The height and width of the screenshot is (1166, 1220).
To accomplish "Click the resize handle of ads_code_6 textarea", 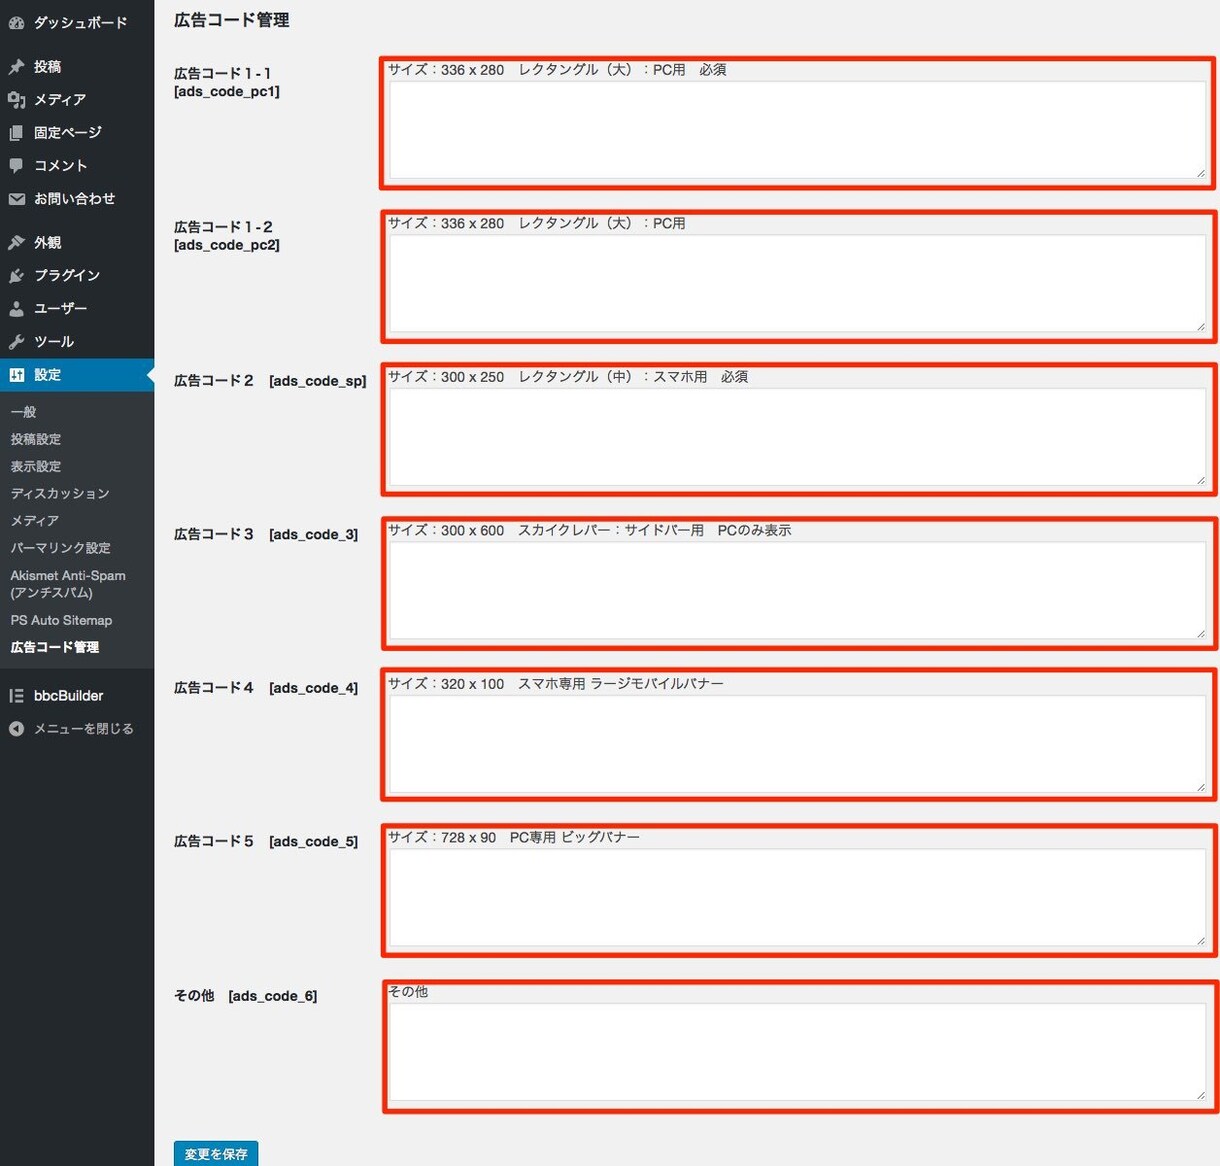I will [x=1201, y=1095].
